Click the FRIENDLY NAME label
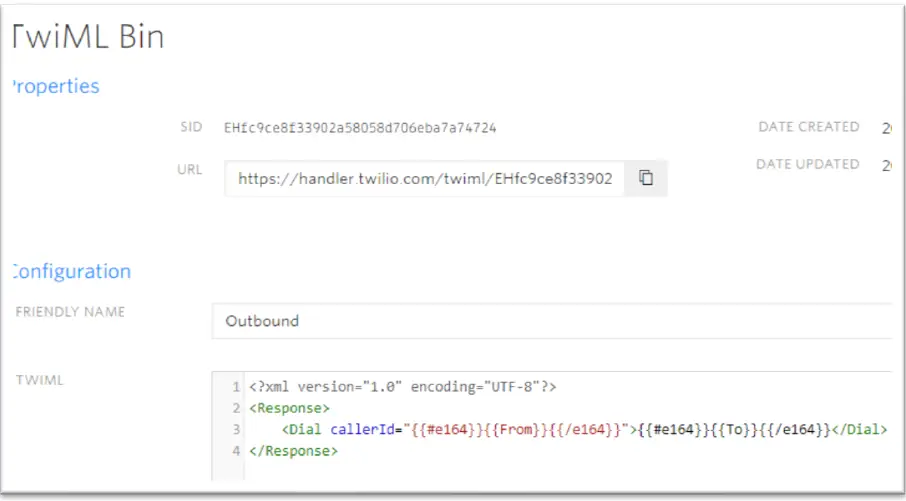This screenshot has width=906, height=501. coord(70,312)
